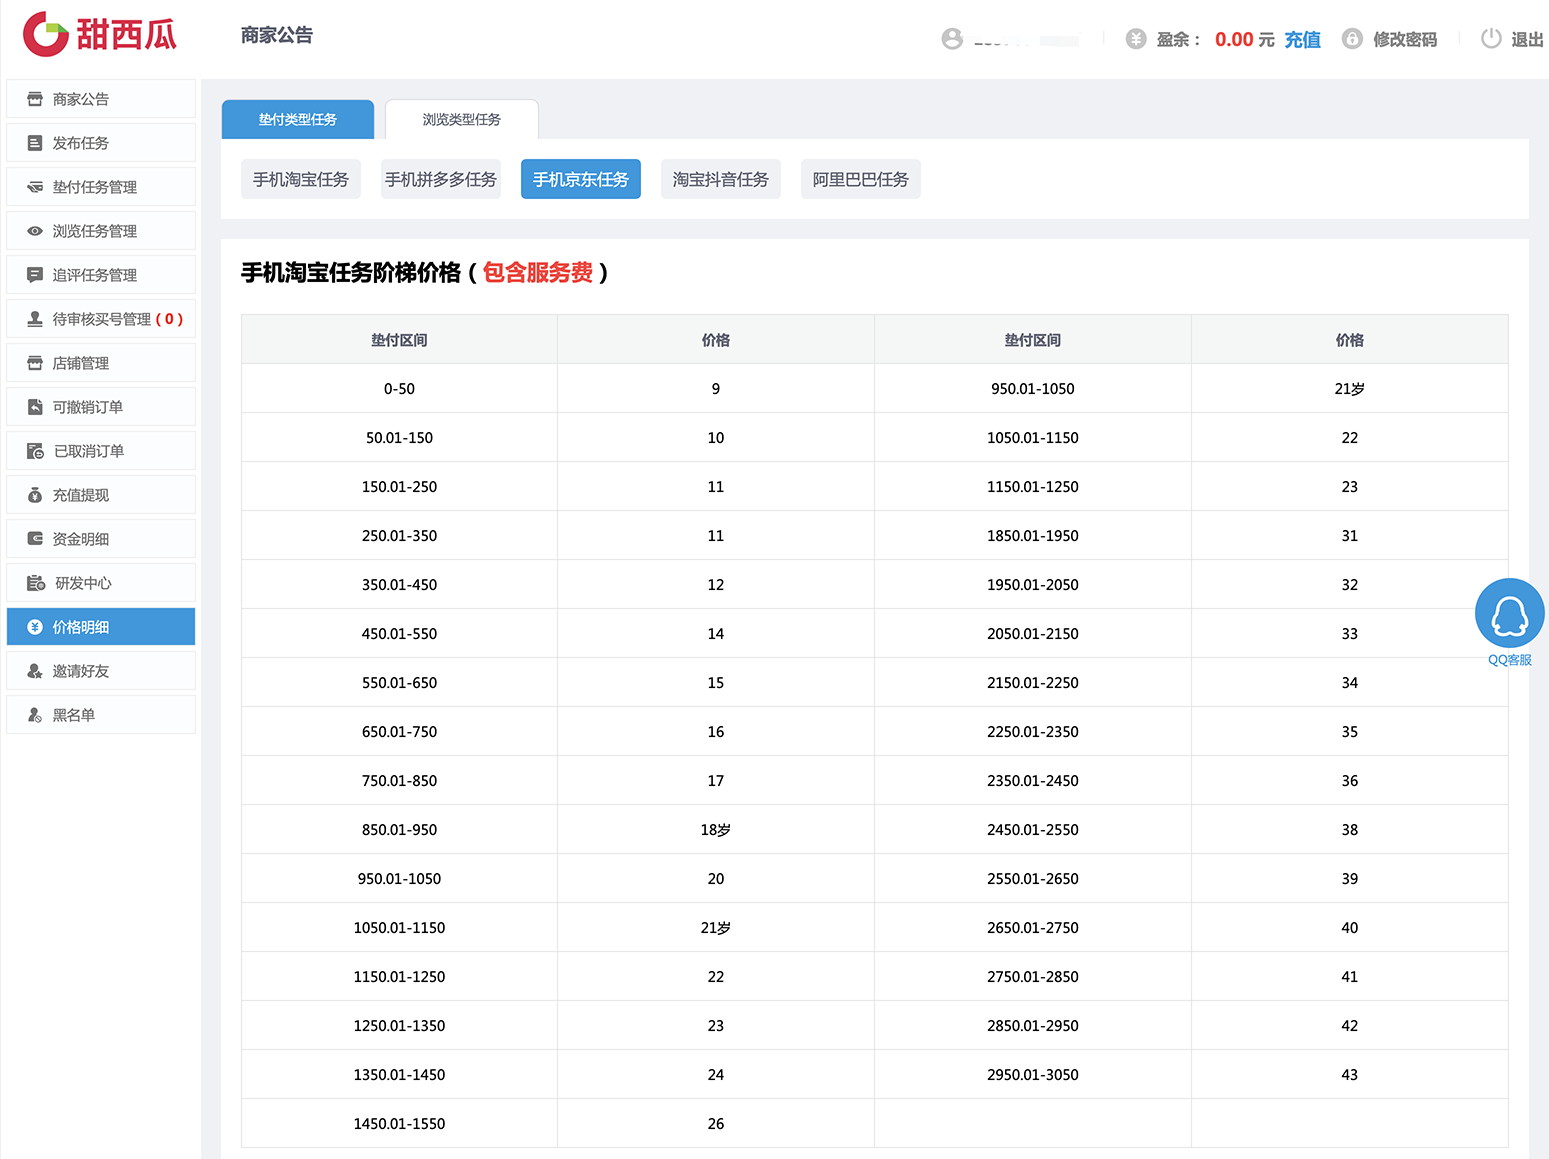The width and height of the screenshot is (1549, 1159).
Task: Click the 0.00 balance amount
Action: tap(1234, 39)
